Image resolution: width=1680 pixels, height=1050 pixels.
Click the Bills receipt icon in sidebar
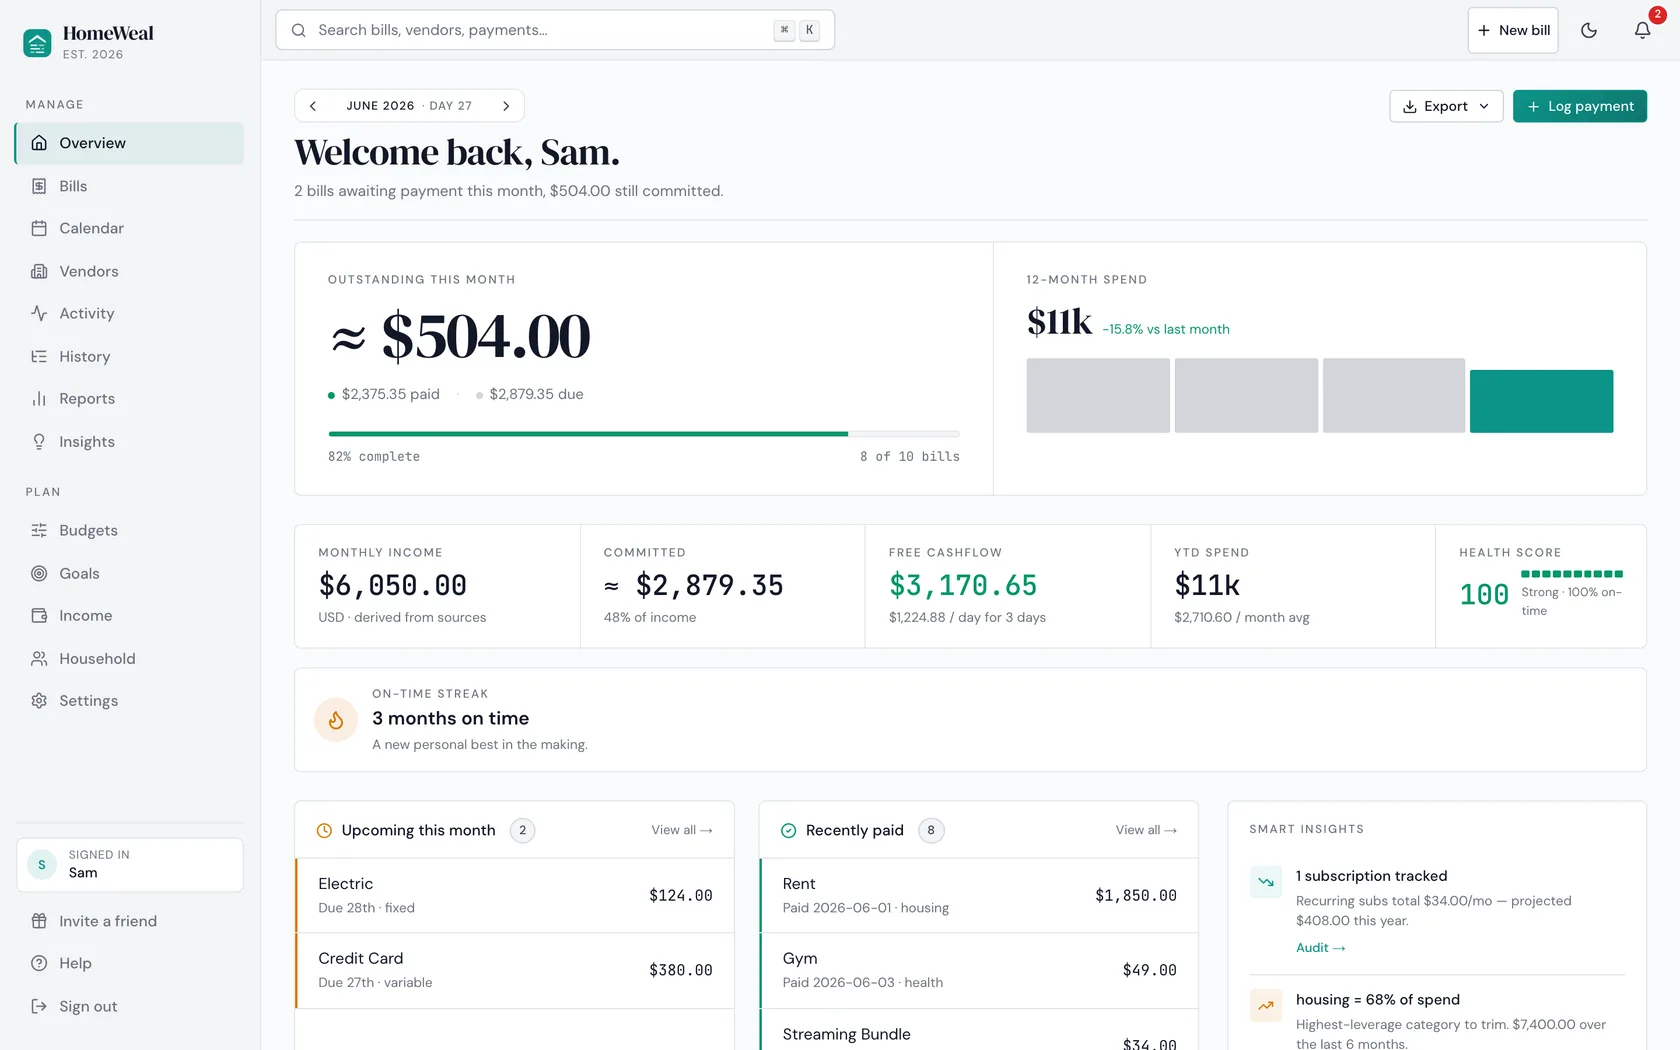(x=39, y=186)
